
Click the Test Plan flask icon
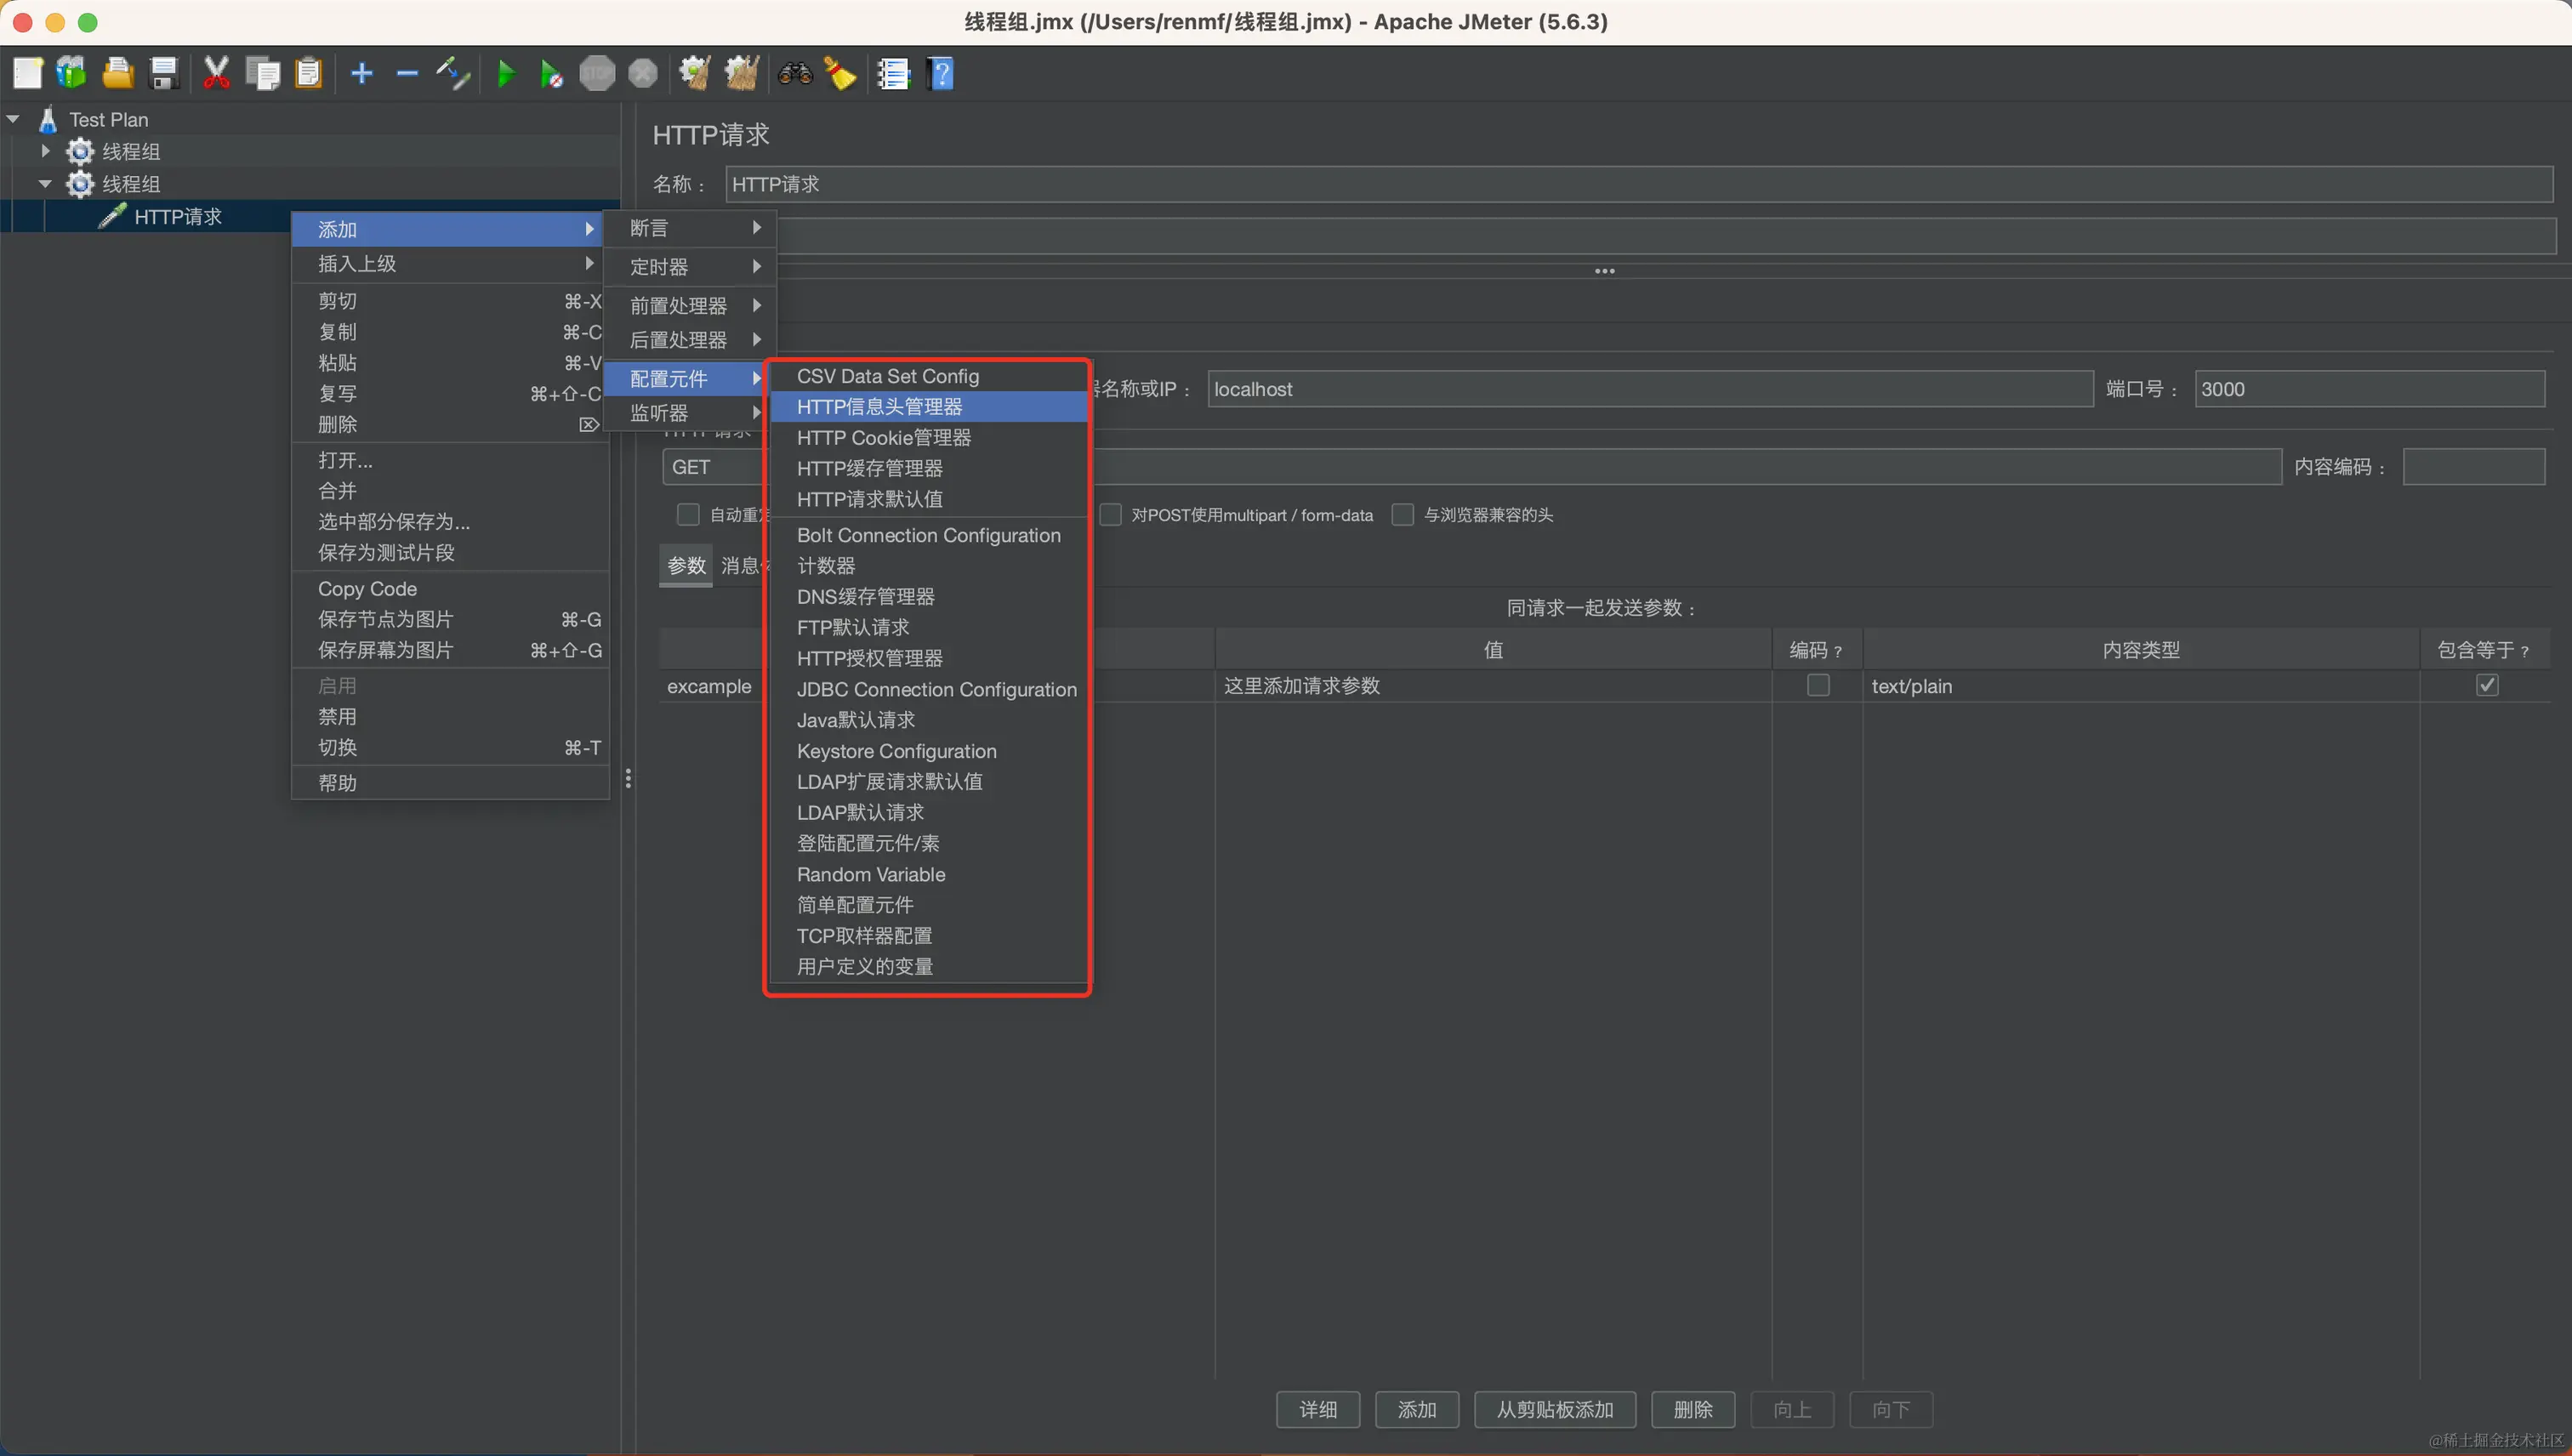click(x=47, y=119)
